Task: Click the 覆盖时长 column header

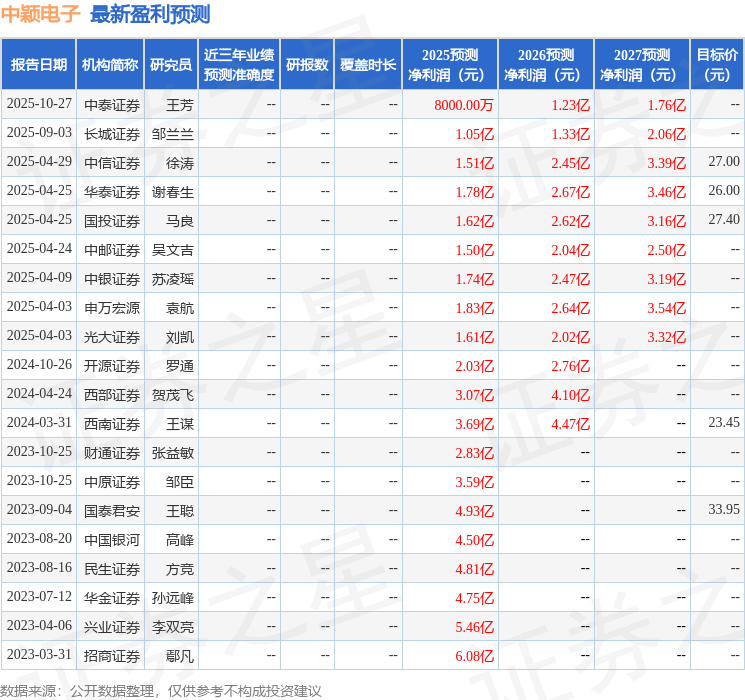Action: 367,64
